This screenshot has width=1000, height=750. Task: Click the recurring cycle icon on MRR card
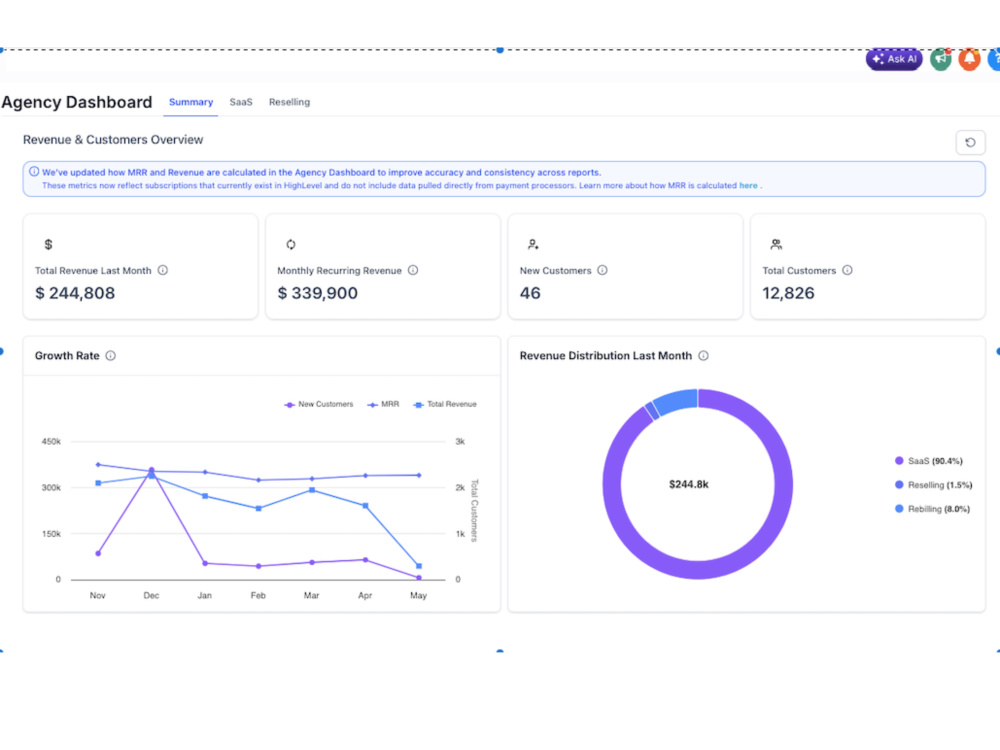click(x=291, y=244)
